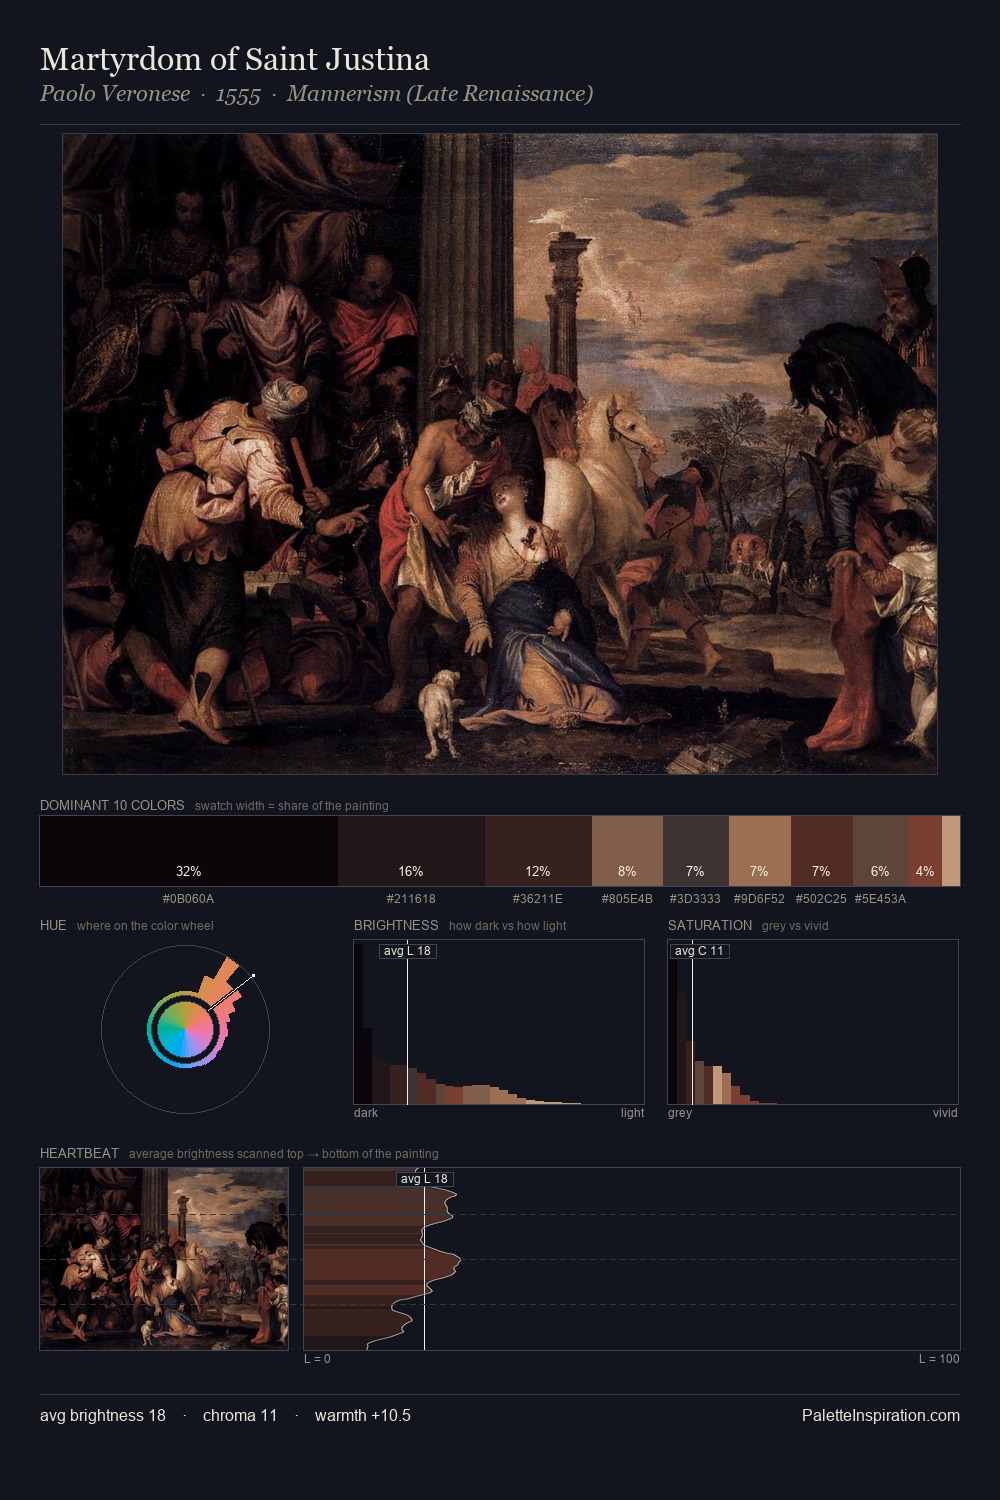Click the 'grey' axis label

click(680, 1113)
